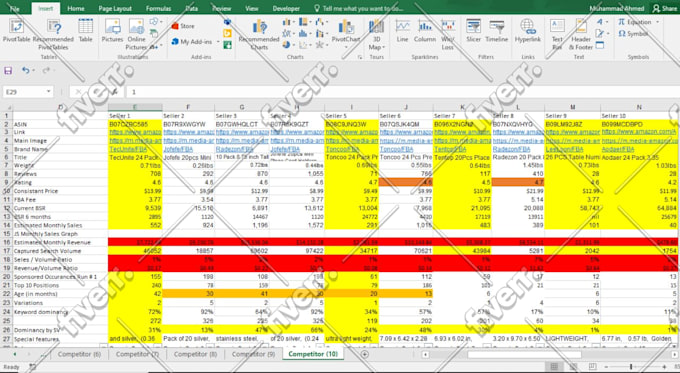Switch to Normal view in status bar
This screenshot has height=373, width=680.
[x=554, y=366]
